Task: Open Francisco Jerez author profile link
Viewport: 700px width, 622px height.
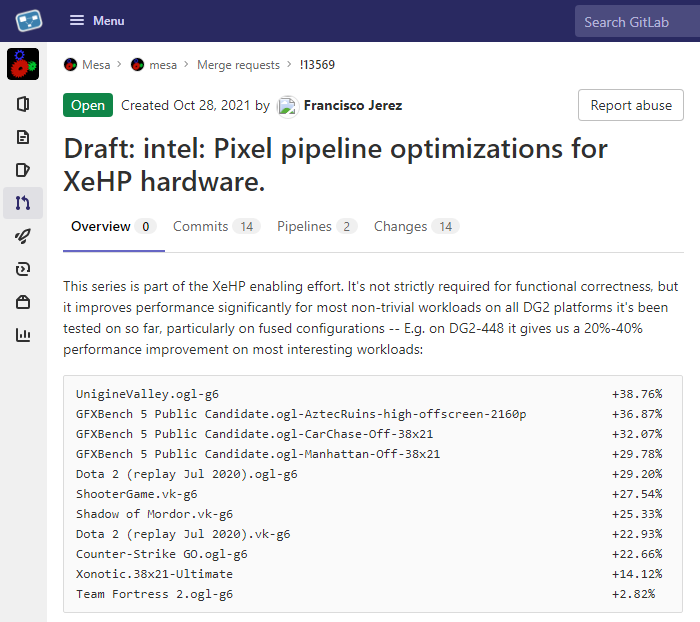Action: click(353, 106)
